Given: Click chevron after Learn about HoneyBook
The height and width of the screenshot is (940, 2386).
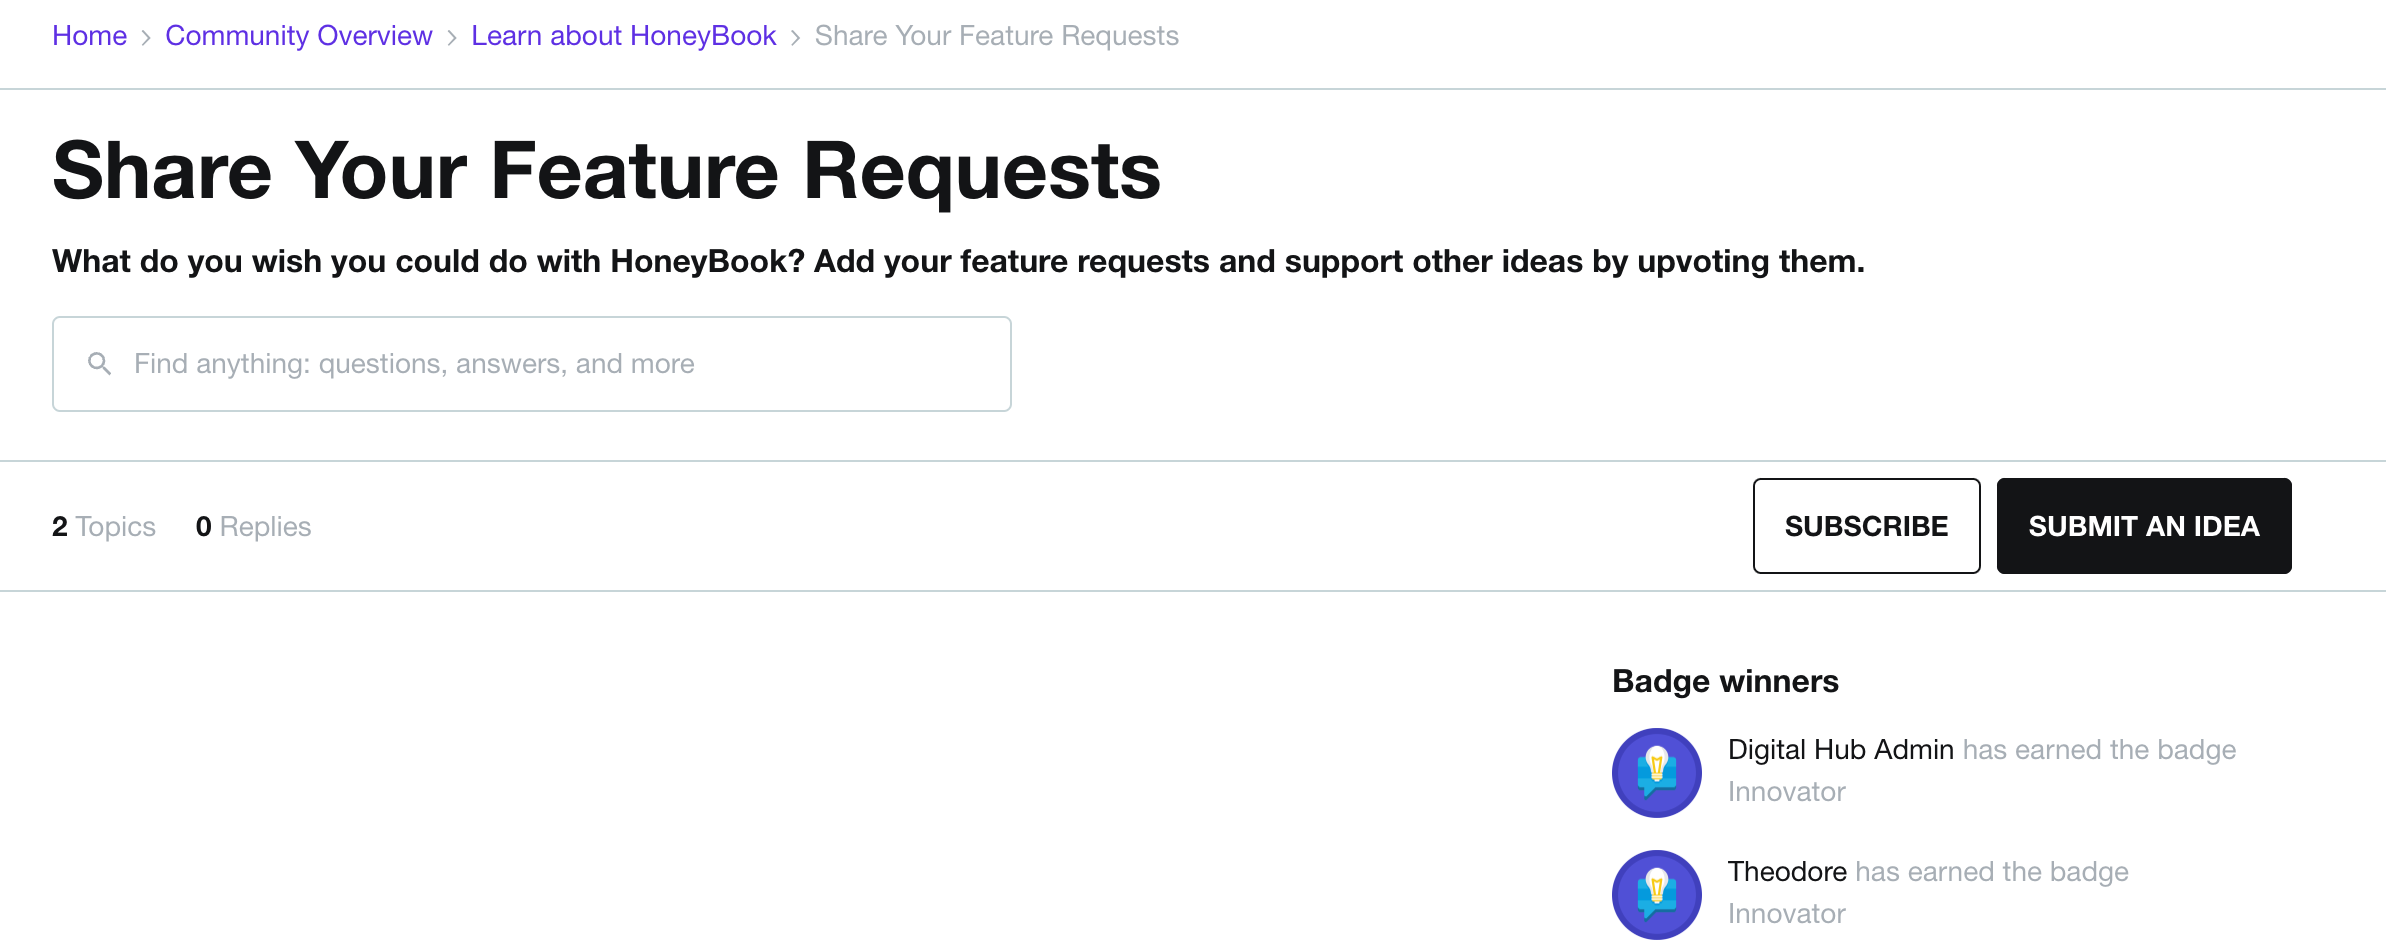Looking at the screenshot, I should (x=796, y=37).
